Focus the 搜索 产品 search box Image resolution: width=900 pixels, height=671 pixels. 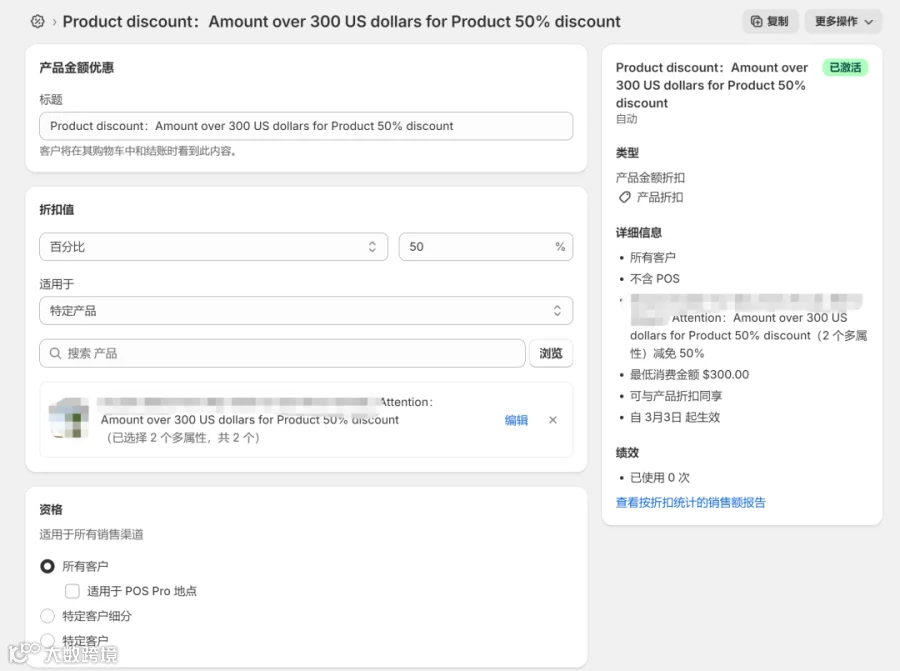(290, 353)
